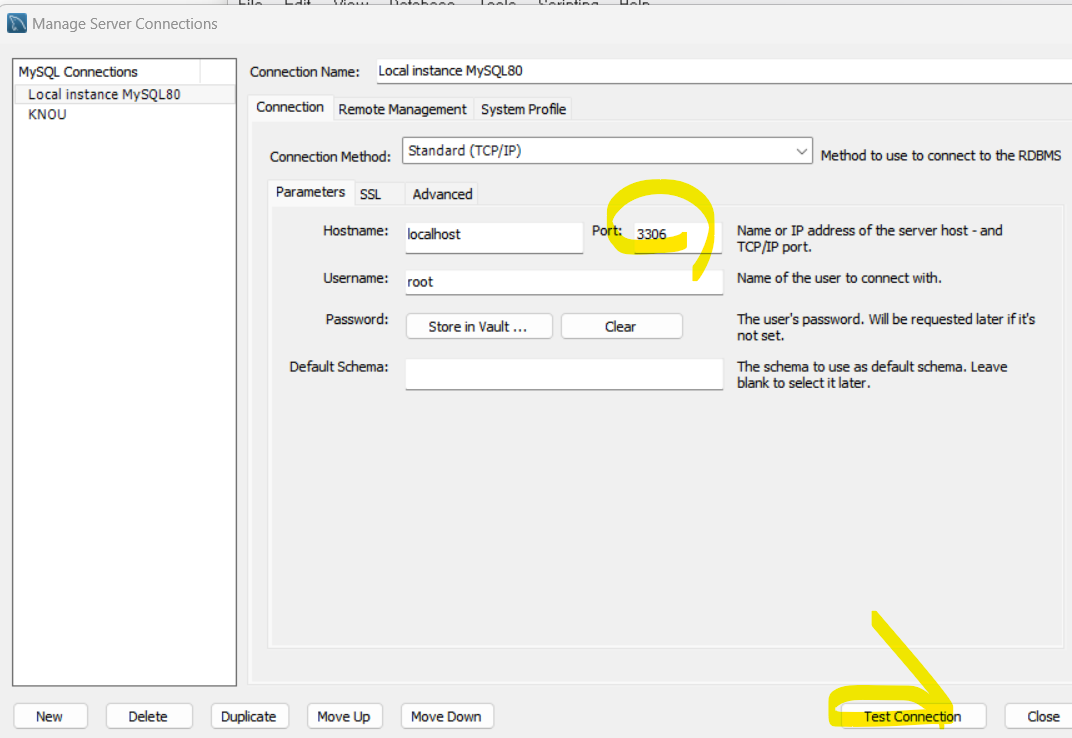Click the 'Name of the user to connect with' text
Screen dimensions: 1072x738
839,278
